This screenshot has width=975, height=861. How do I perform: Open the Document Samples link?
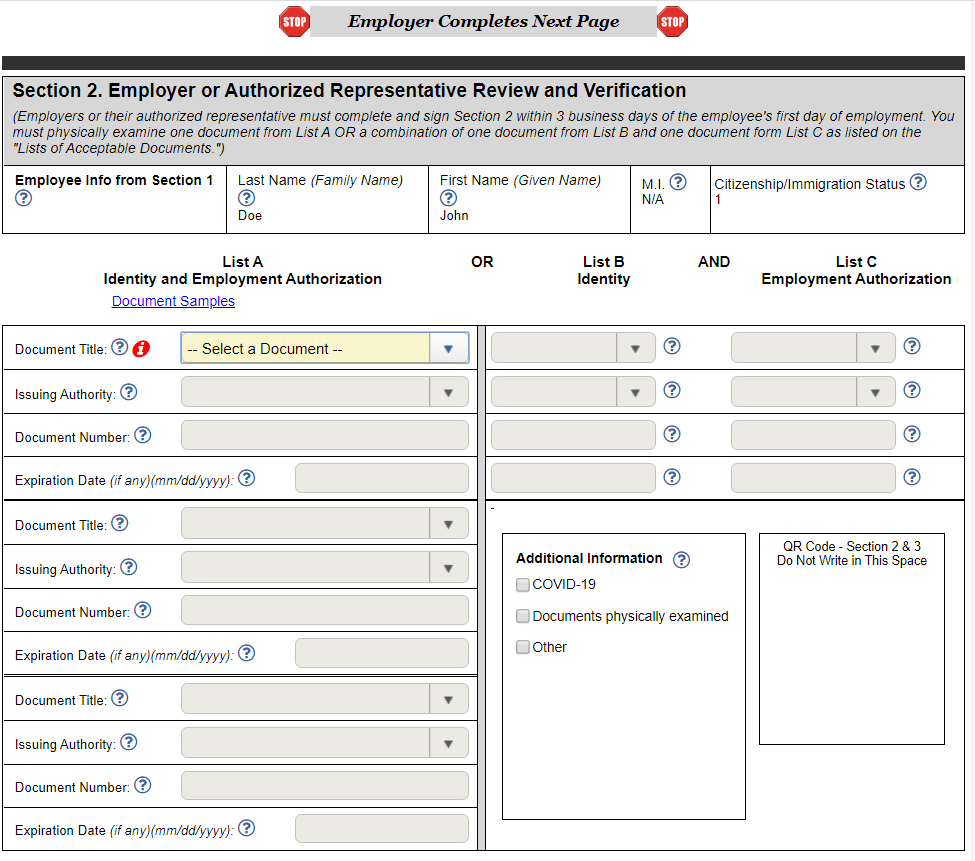click(173, 301)
